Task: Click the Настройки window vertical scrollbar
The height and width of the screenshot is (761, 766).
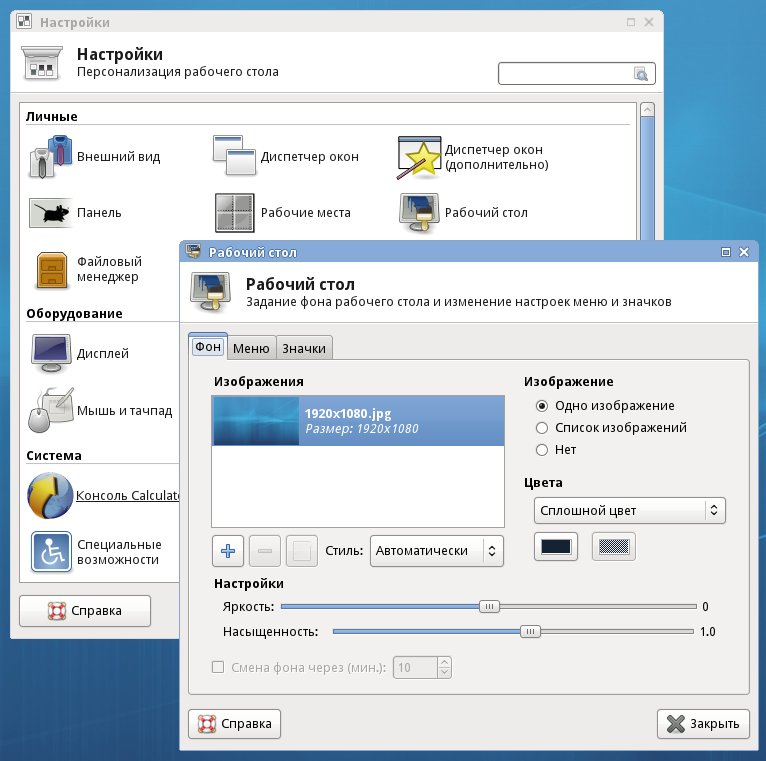Action: [647, 178]
